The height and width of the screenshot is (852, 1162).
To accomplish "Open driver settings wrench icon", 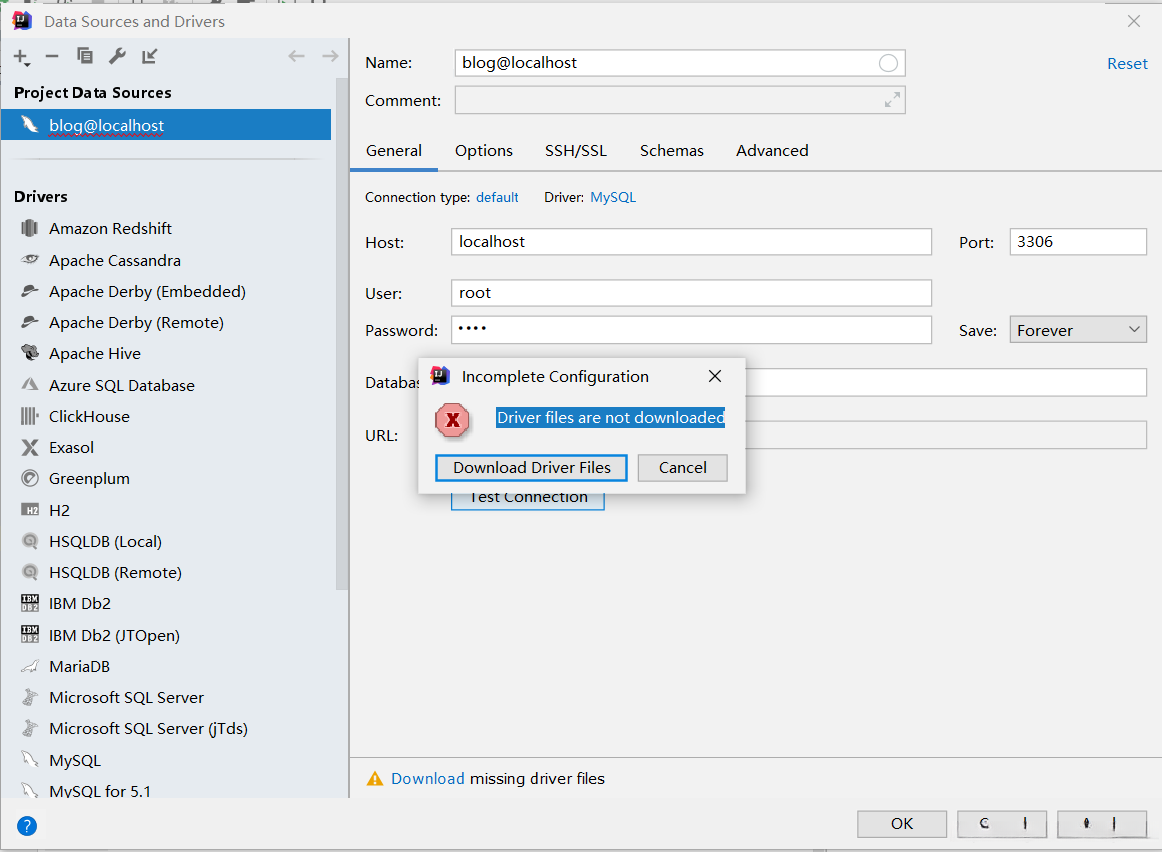I will [117, 57].
